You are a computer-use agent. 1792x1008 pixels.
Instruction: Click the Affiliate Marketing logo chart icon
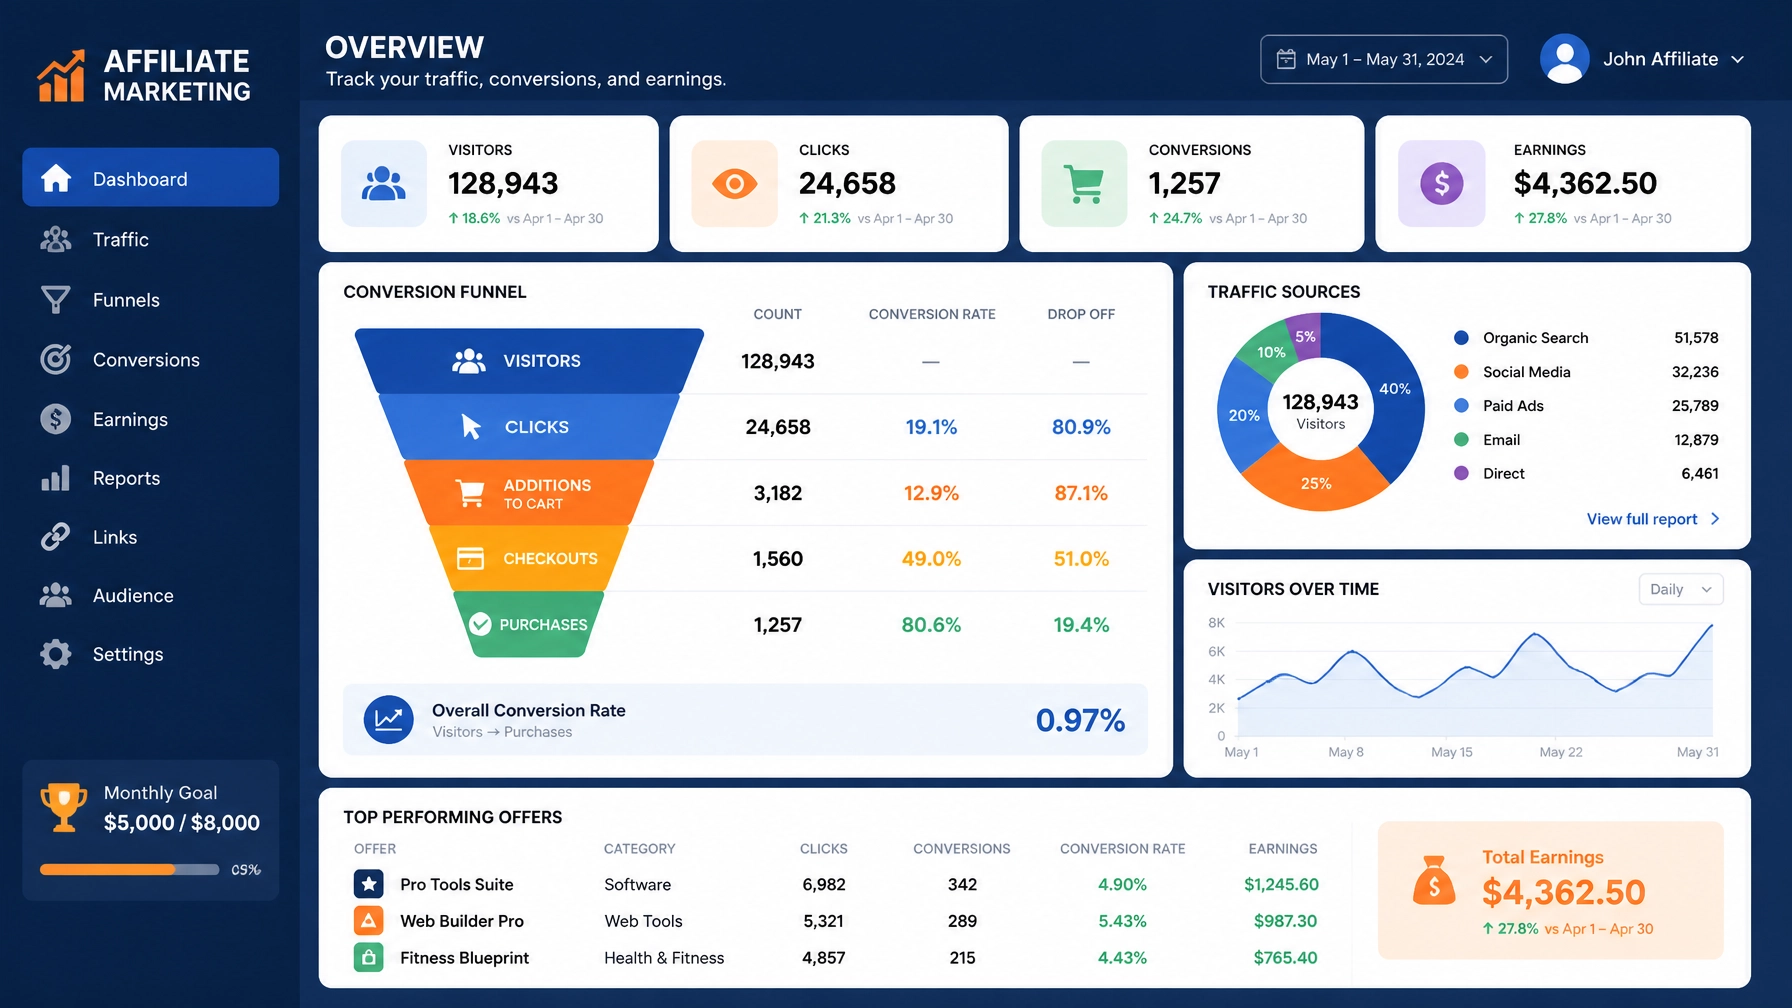coord(61,76)
